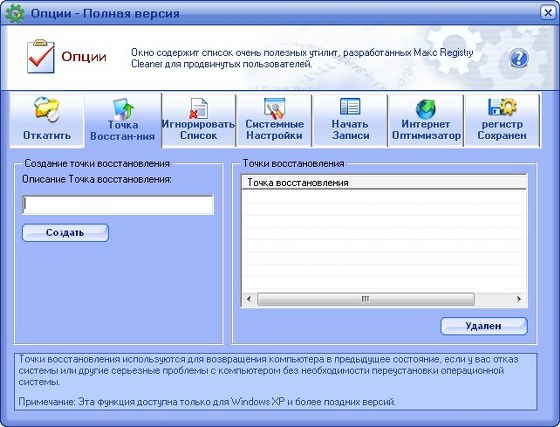The width and height of the screenshot is (560, 427).
Task: Close the Опции window
Action: (x=548, y=13)
